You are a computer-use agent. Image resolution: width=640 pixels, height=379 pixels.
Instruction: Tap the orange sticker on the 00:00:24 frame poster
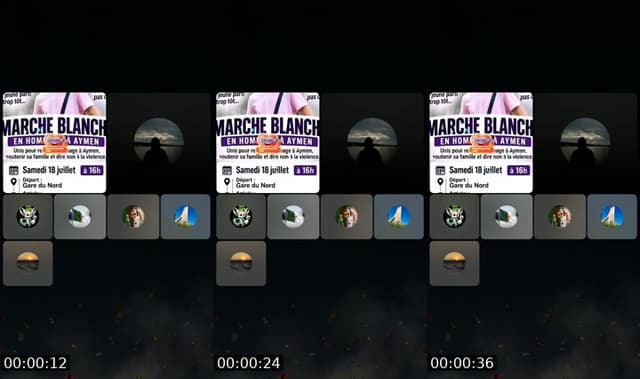(x=269, y=143)
